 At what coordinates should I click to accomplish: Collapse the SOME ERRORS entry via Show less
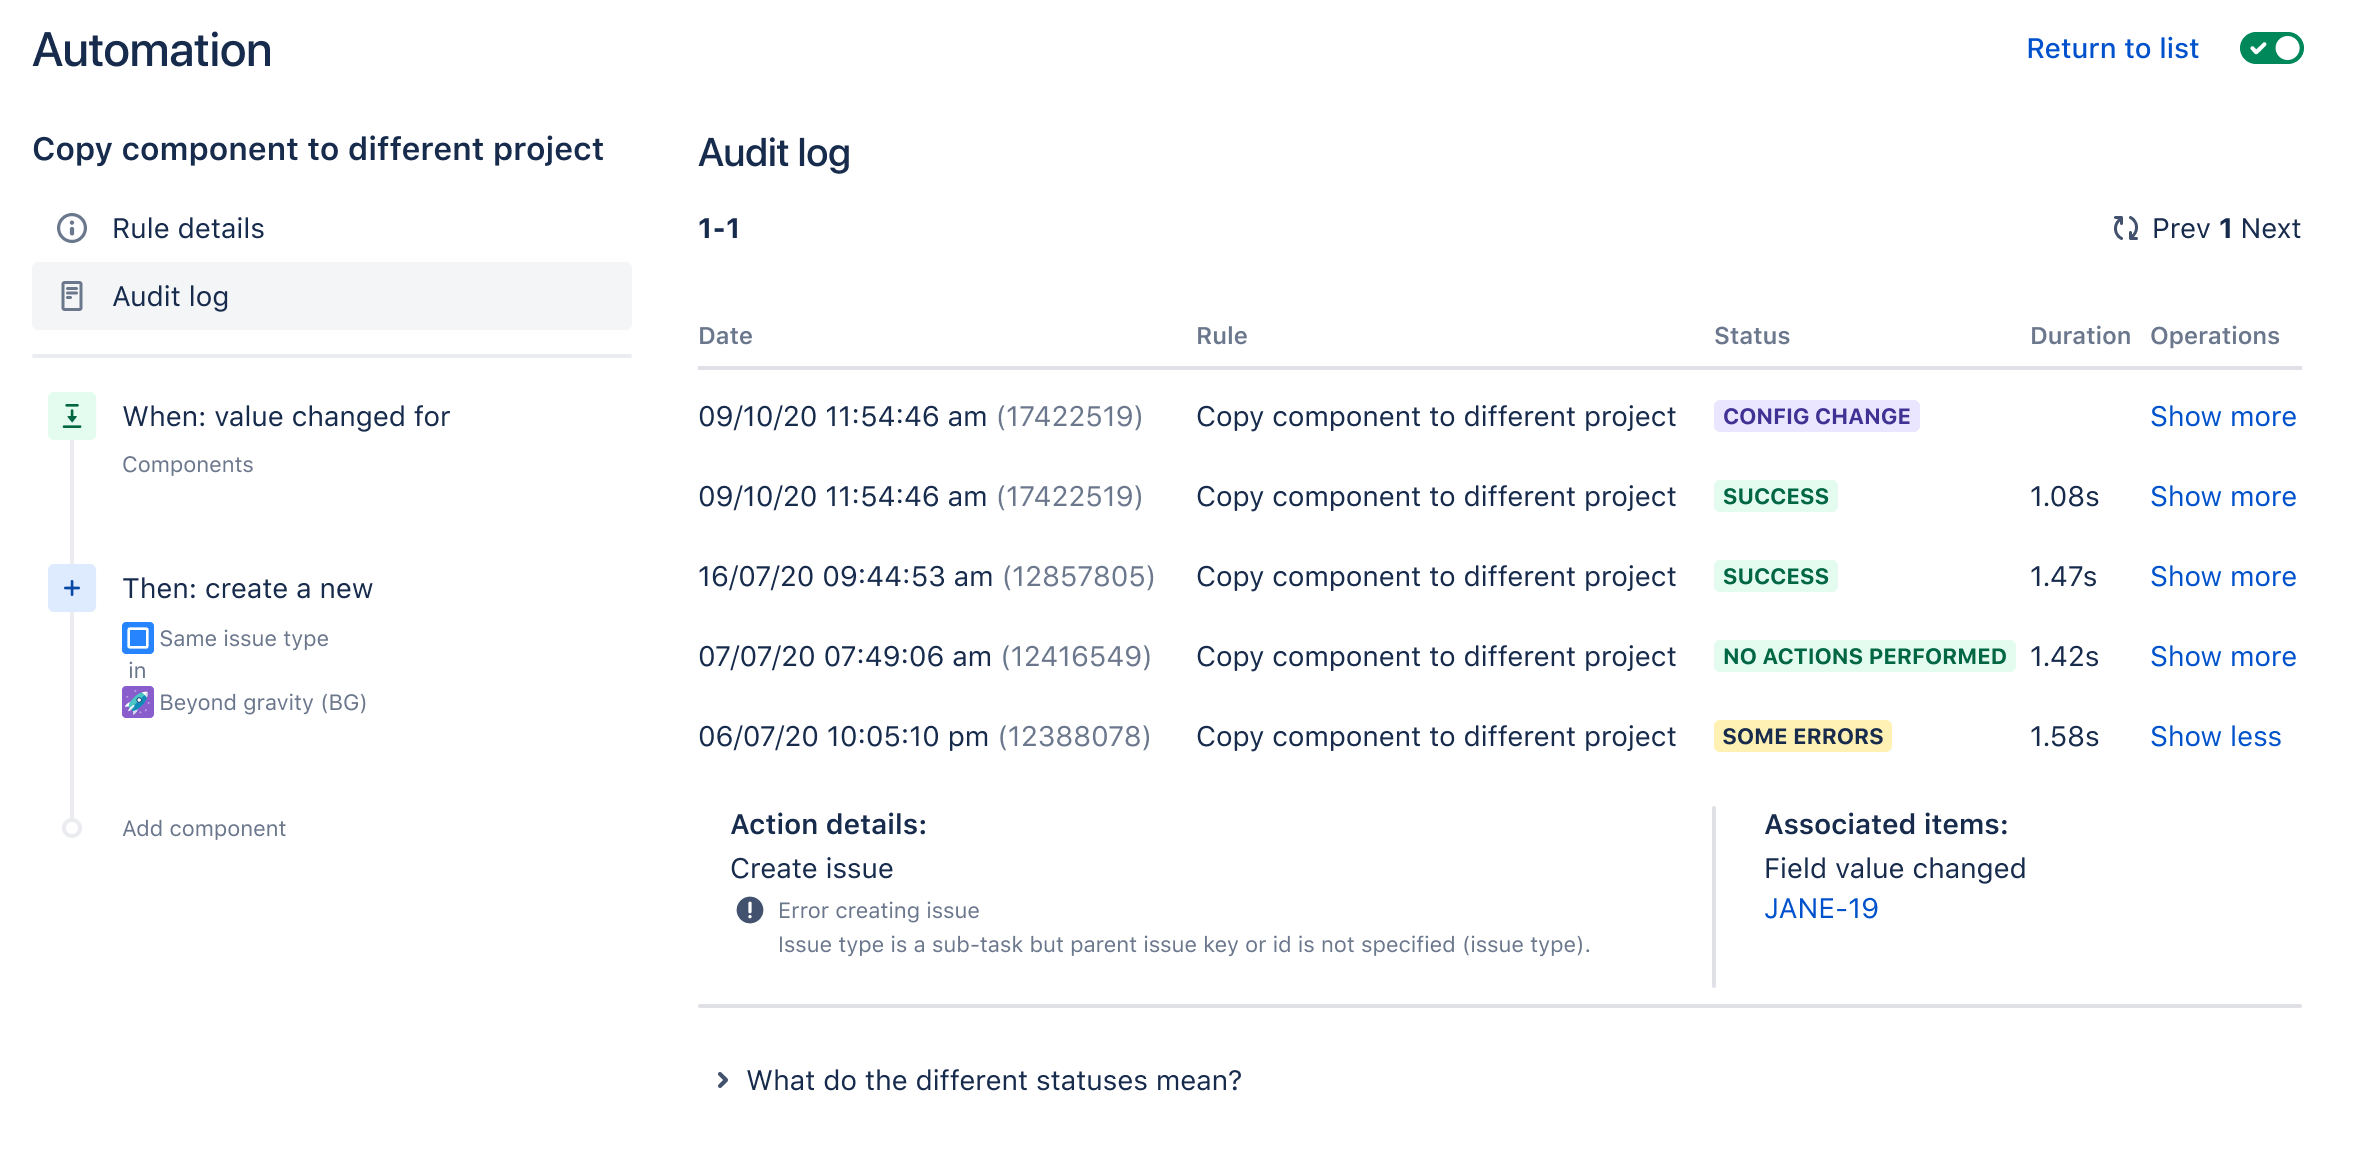point(2214,736)
